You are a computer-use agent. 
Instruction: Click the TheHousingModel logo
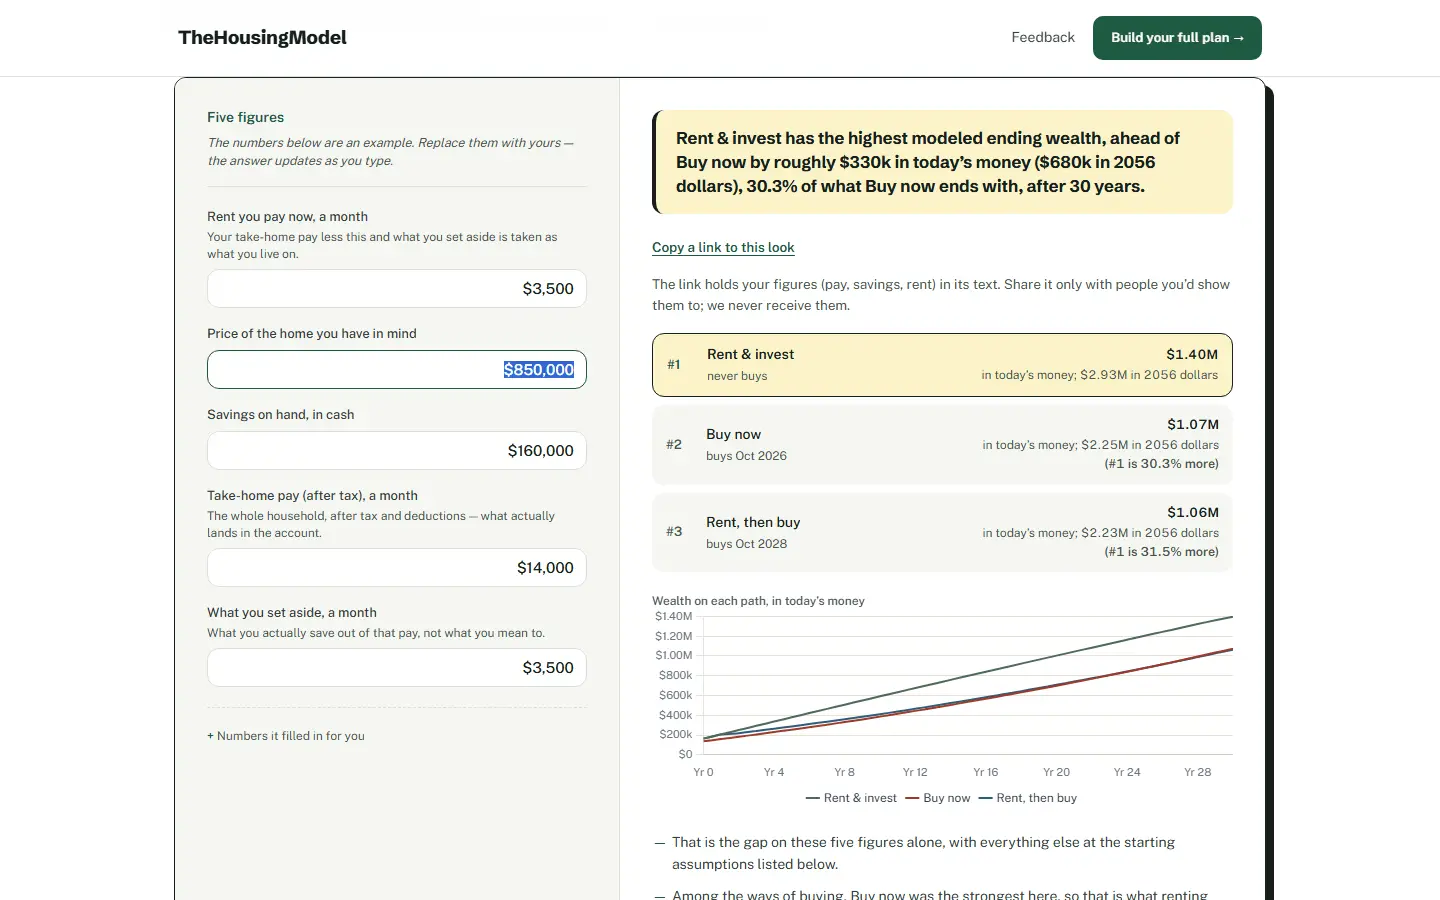(x=262, y=37)
